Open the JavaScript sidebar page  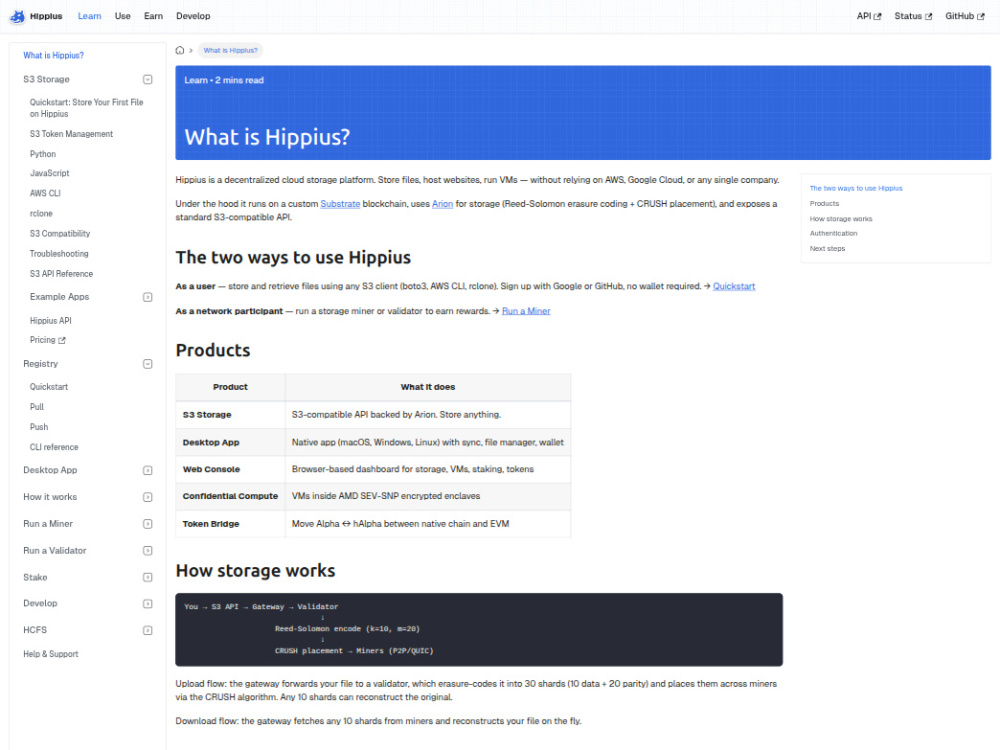point(49,173)
